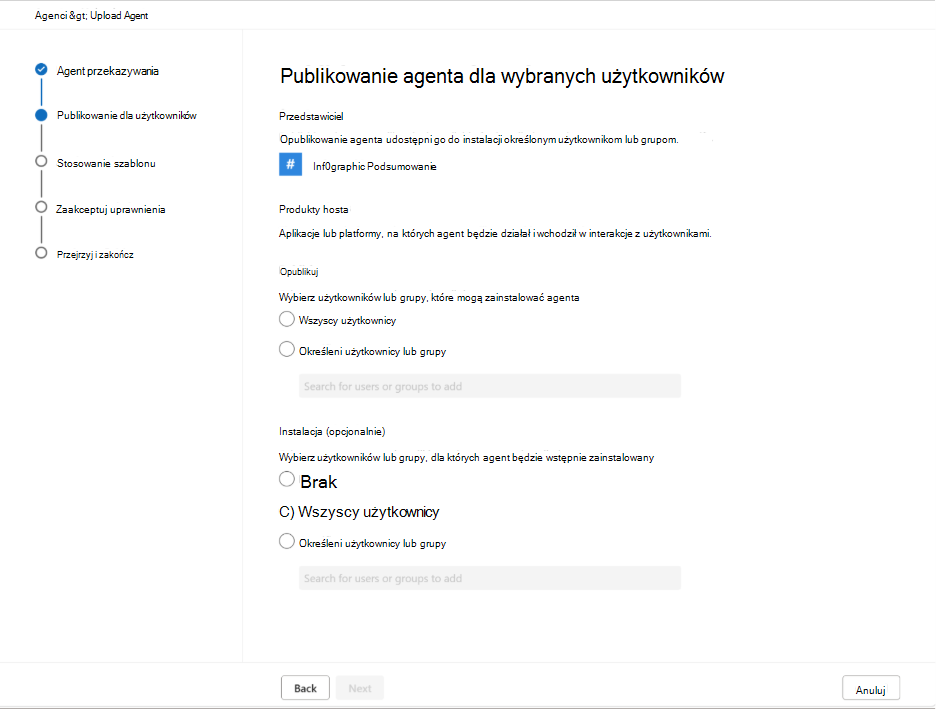
Task: Jump to Zaakceptuj uprawnienia step
Action: tap(110, 209)
